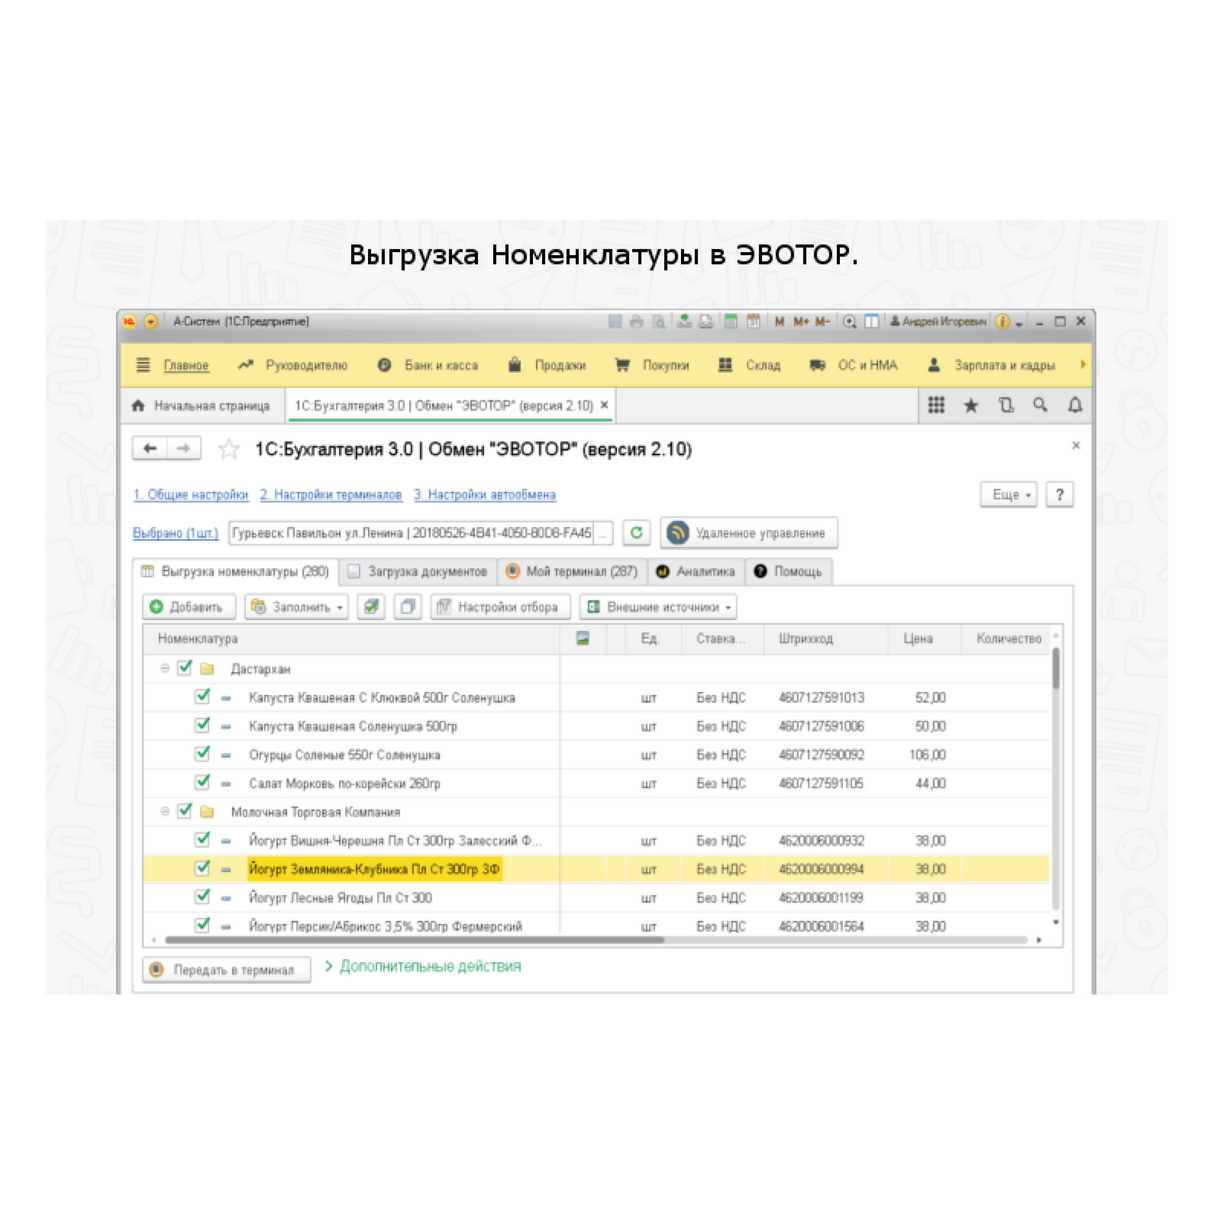The width and height of the screenshot is (1214, 1214).
Task: Click the M+ memory add button
Action: pyautogui.click(x=801, y=322)
